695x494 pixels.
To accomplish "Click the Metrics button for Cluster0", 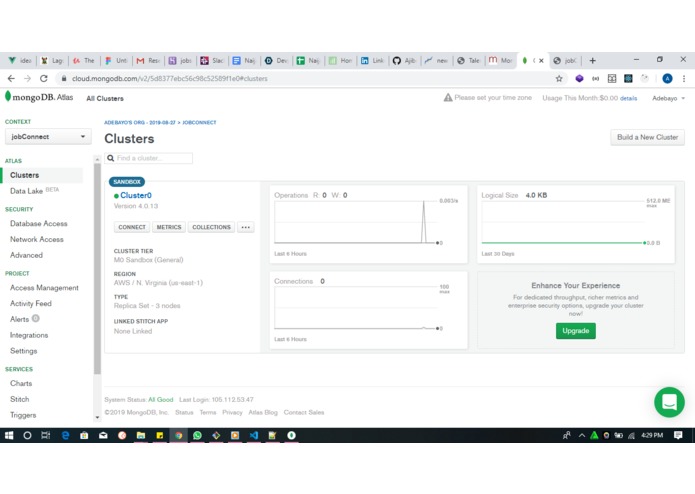I will click(x=169, y=227).
